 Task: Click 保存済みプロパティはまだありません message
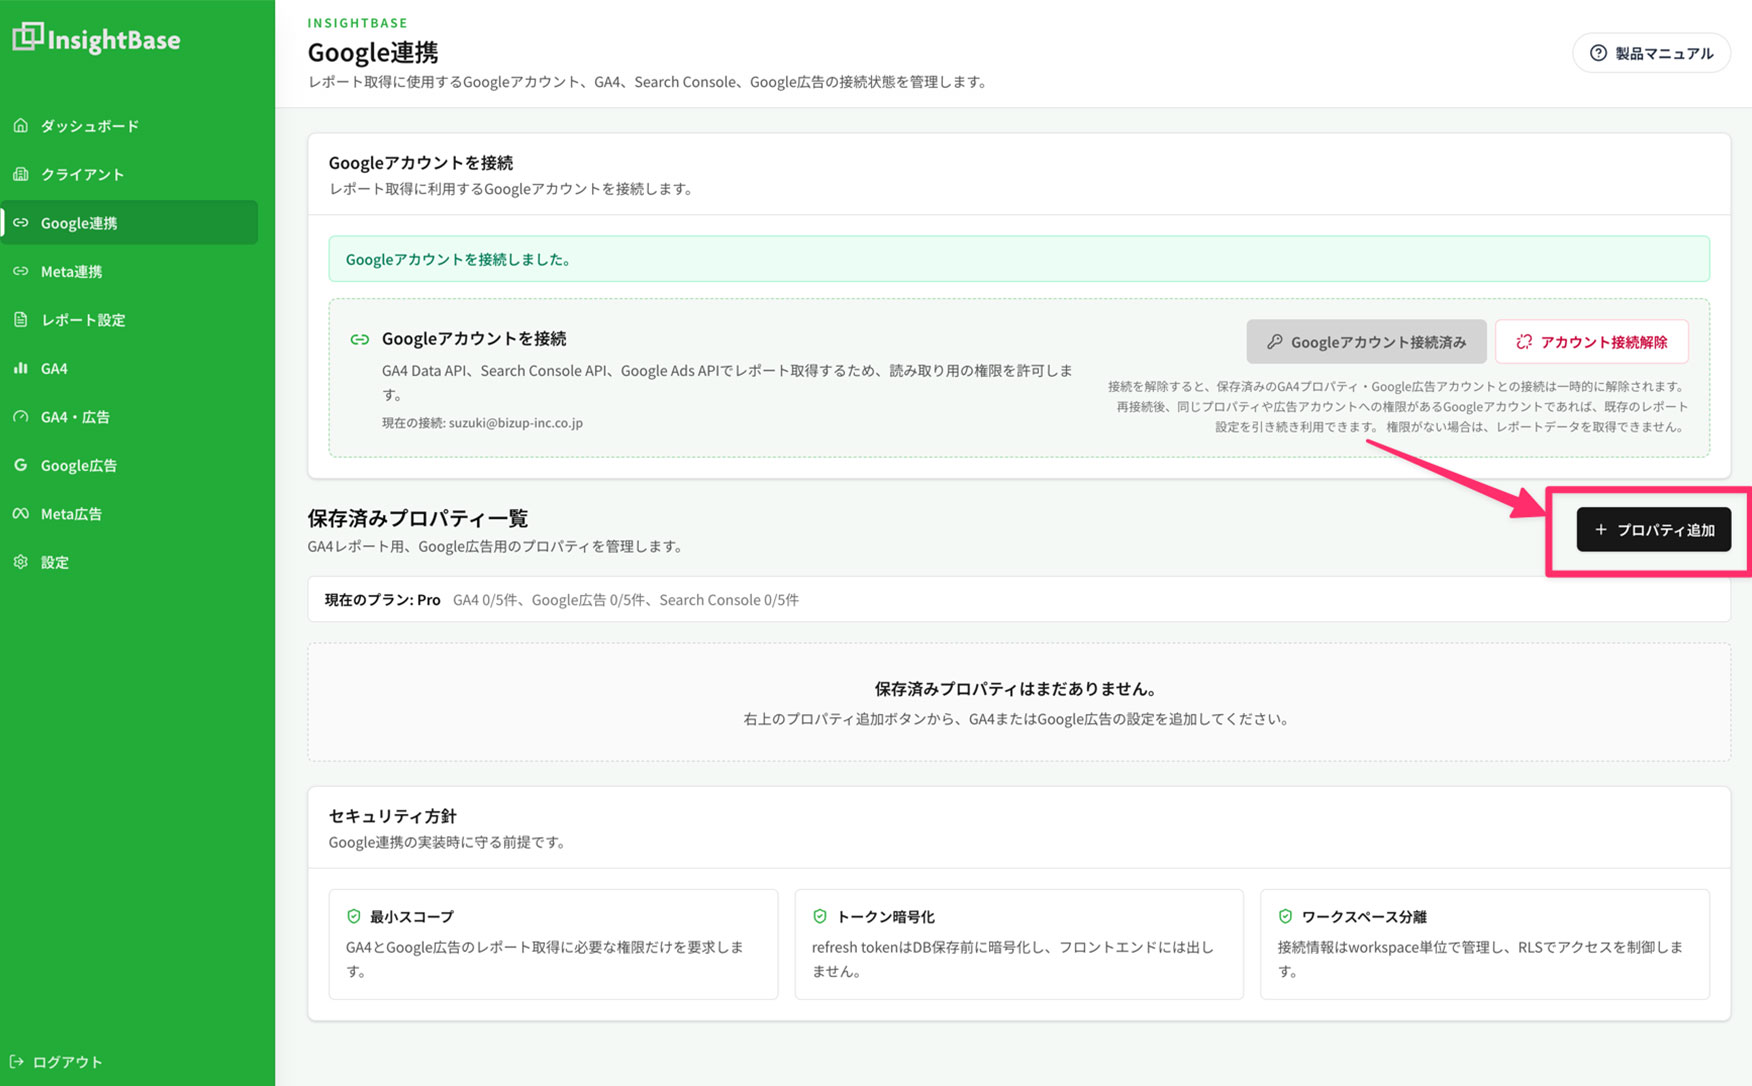click(x=1016, y=689)
